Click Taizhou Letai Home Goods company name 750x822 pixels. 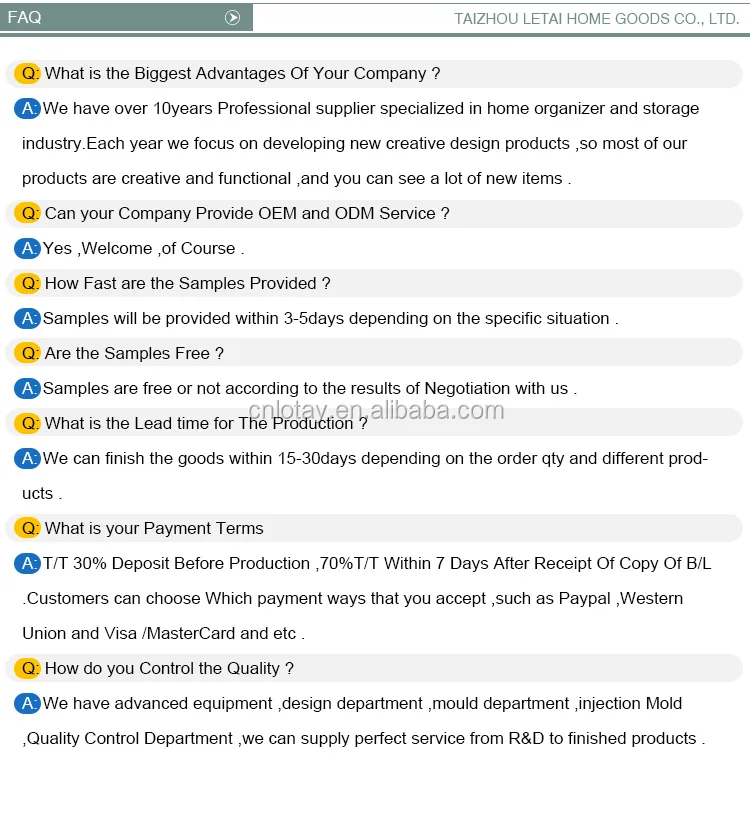tap(596, 19)
